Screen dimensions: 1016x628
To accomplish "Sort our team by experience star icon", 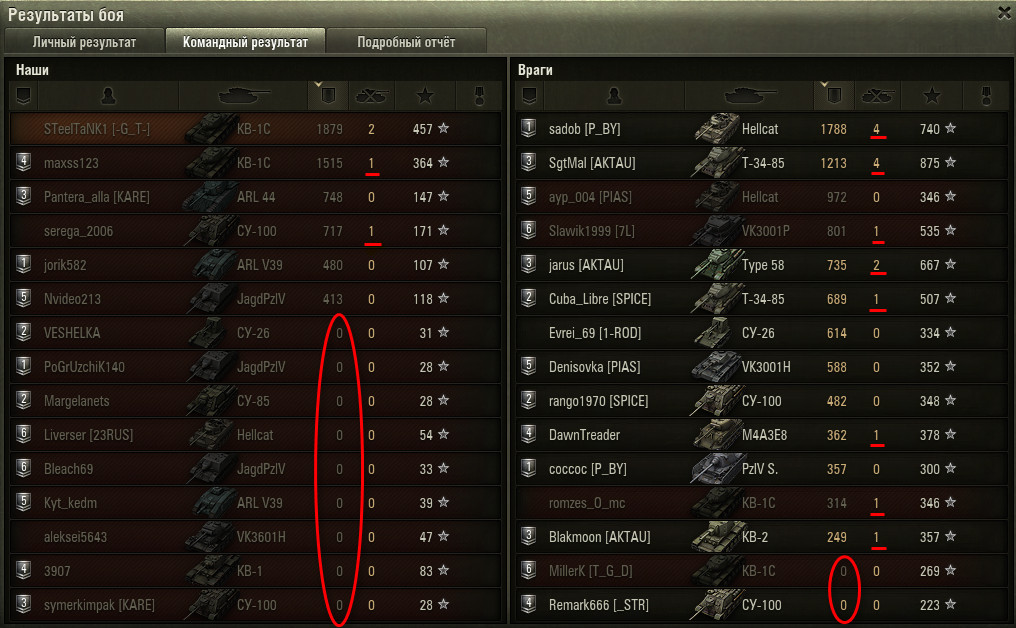I will click(425, 96).
